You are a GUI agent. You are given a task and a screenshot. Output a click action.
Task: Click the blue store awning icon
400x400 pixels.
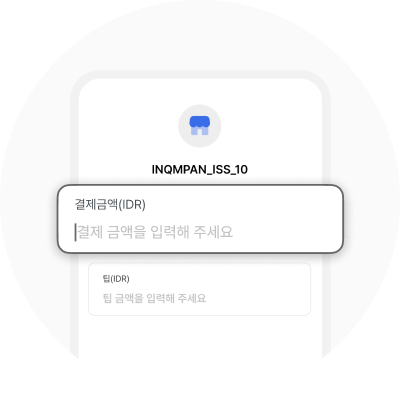click(x=200, y=125)
